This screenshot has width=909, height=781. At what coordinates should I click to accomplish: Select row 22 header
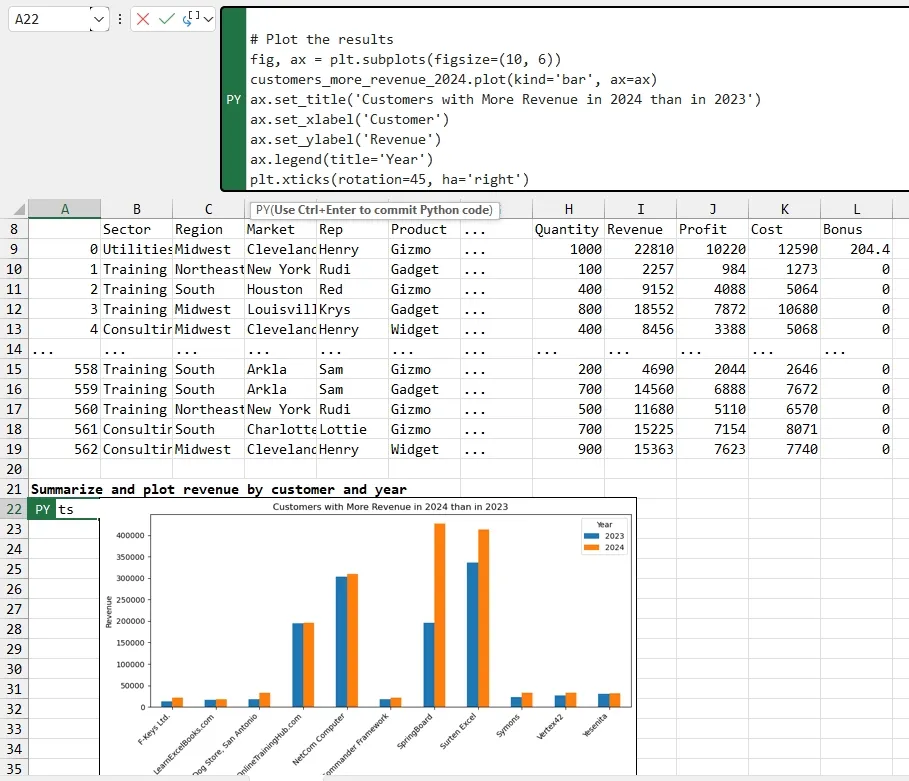(14, 509)
